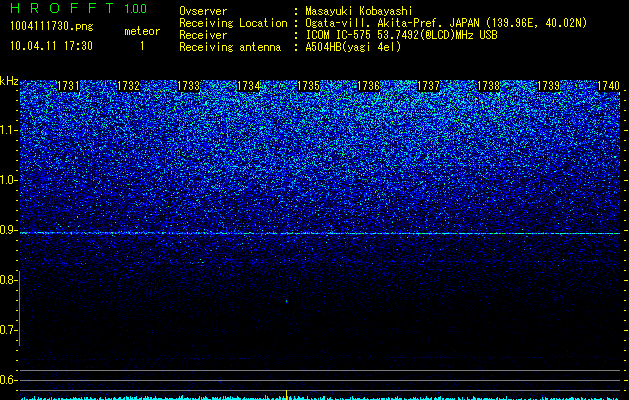Click the HROFFT 1.00 title text
Viewport: 629px width, 400px height.
(x=78, y=8)
